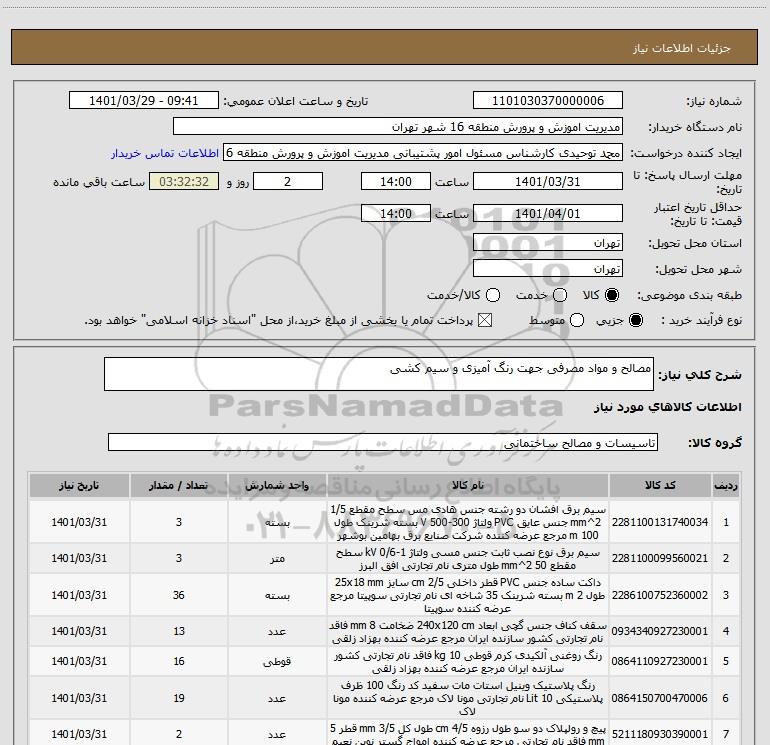Click the رنگ پلاستیک وینیل product name row 6
Image resolution: width=770 pixels, height=745 pixels.
pos(468,698)
